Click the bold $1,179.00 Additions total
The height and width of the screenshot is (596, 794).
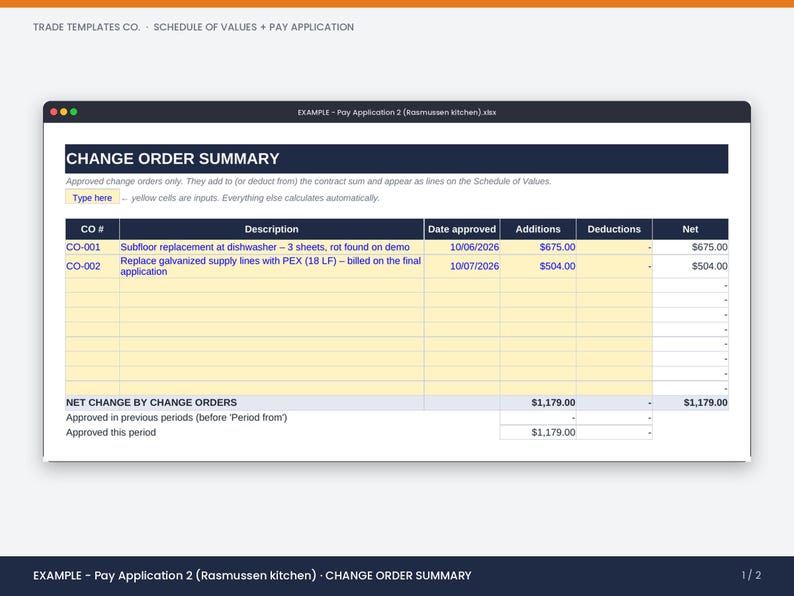[x=538, y=403]
